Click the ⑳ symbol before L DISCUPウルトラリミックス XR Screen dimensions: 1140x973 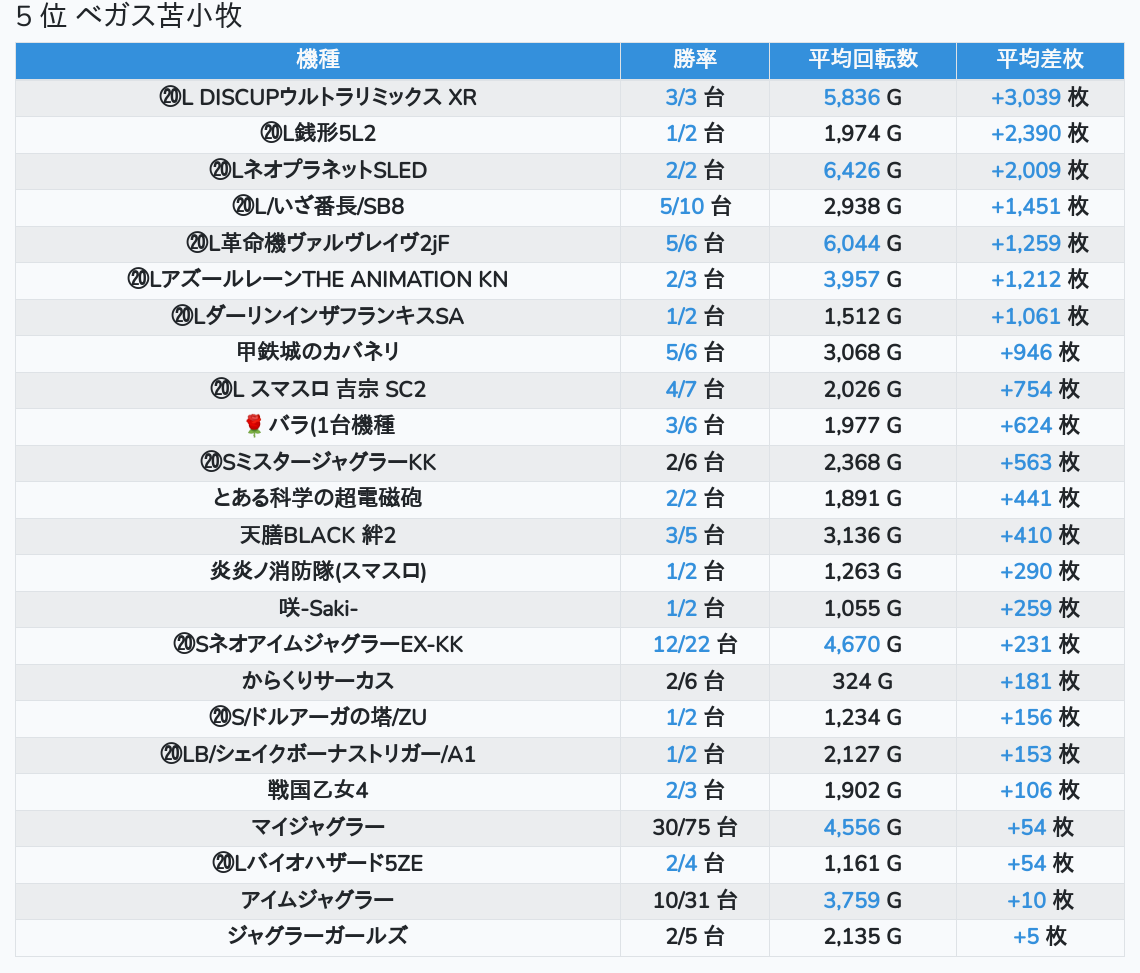pos(169,98)
